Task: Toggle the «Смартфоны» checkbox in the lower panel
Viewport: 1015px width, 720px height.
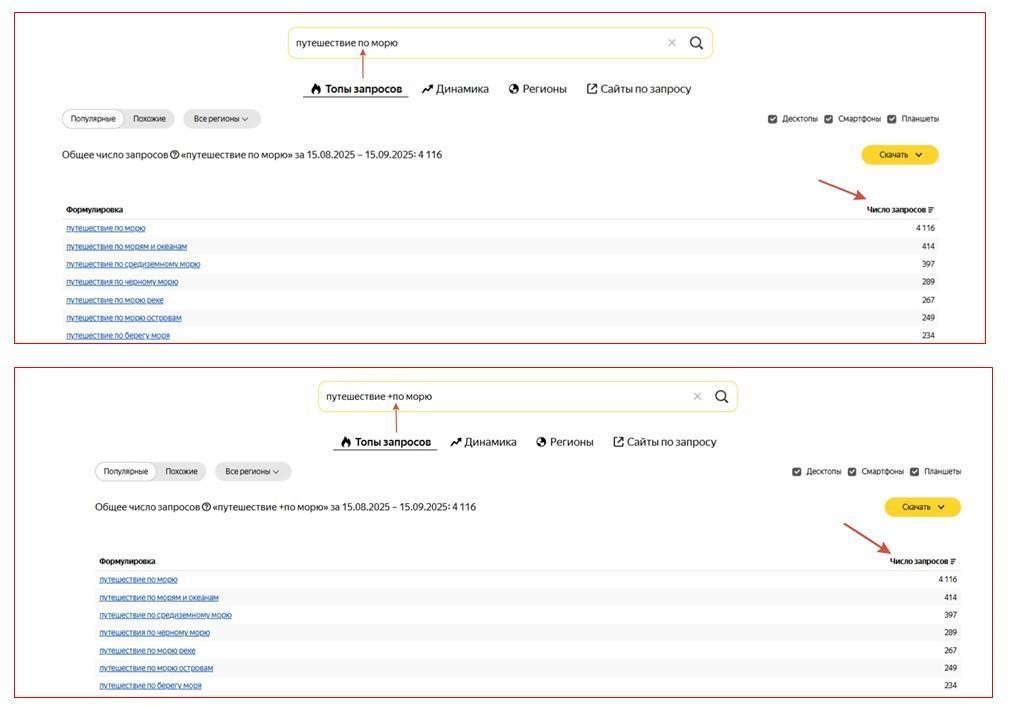Action: (852, 472)
